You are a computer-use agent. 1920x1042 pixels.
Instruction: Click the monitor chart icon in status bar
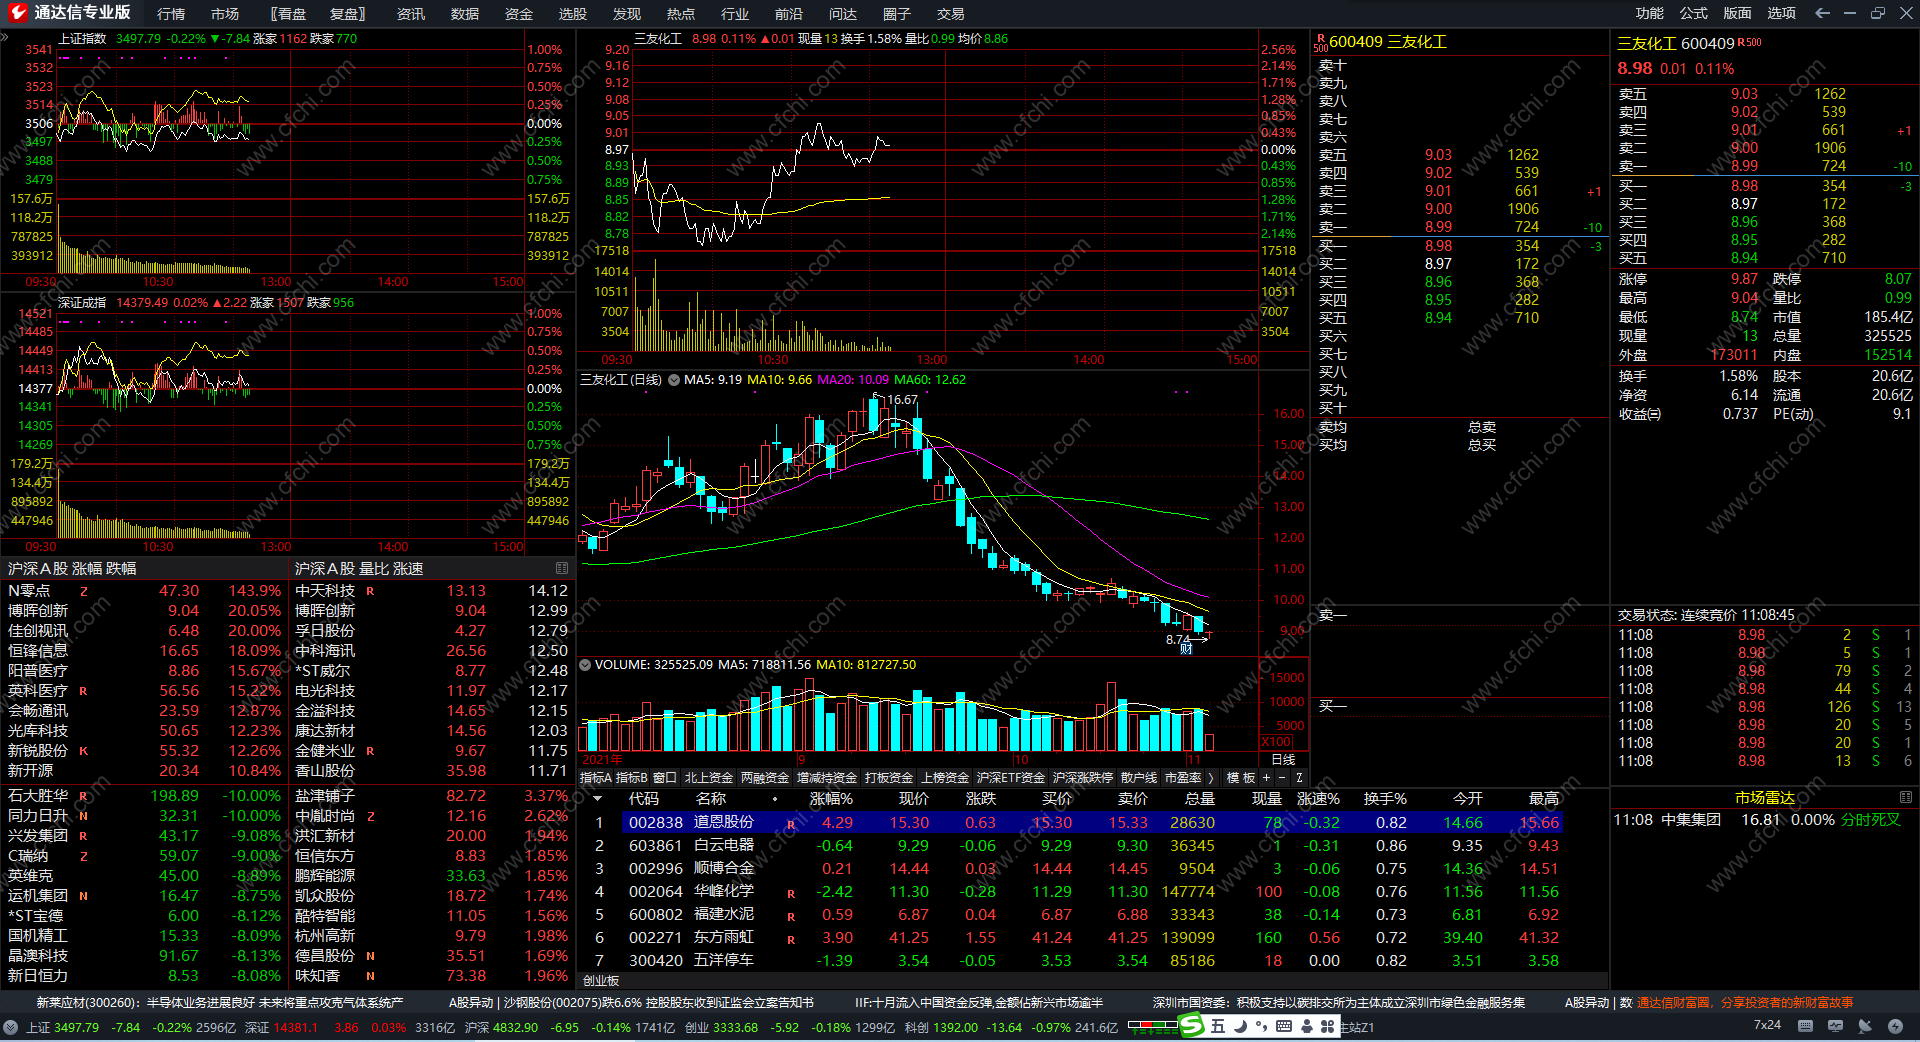coord(1835,1026)
